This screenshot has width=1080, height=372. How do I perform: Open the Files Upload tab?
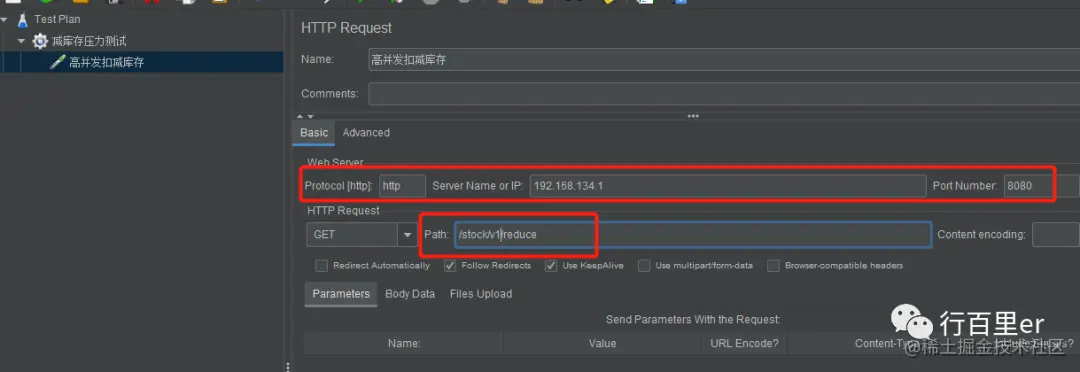[481, 293]
